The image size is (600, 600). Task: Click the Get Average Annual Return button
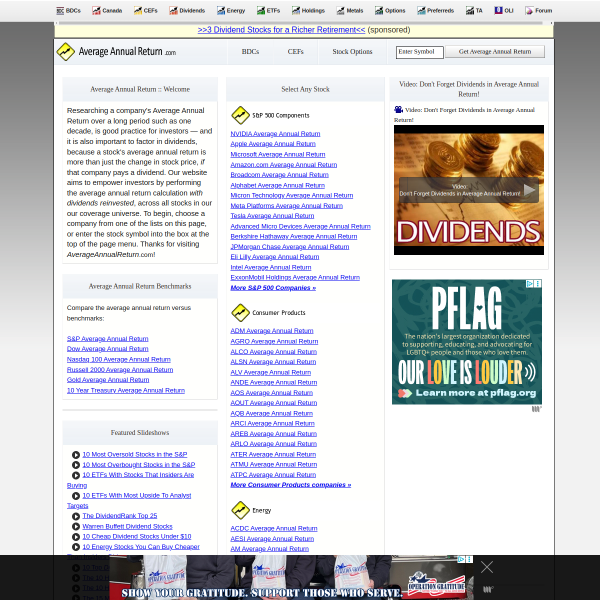tap(495, 52)
